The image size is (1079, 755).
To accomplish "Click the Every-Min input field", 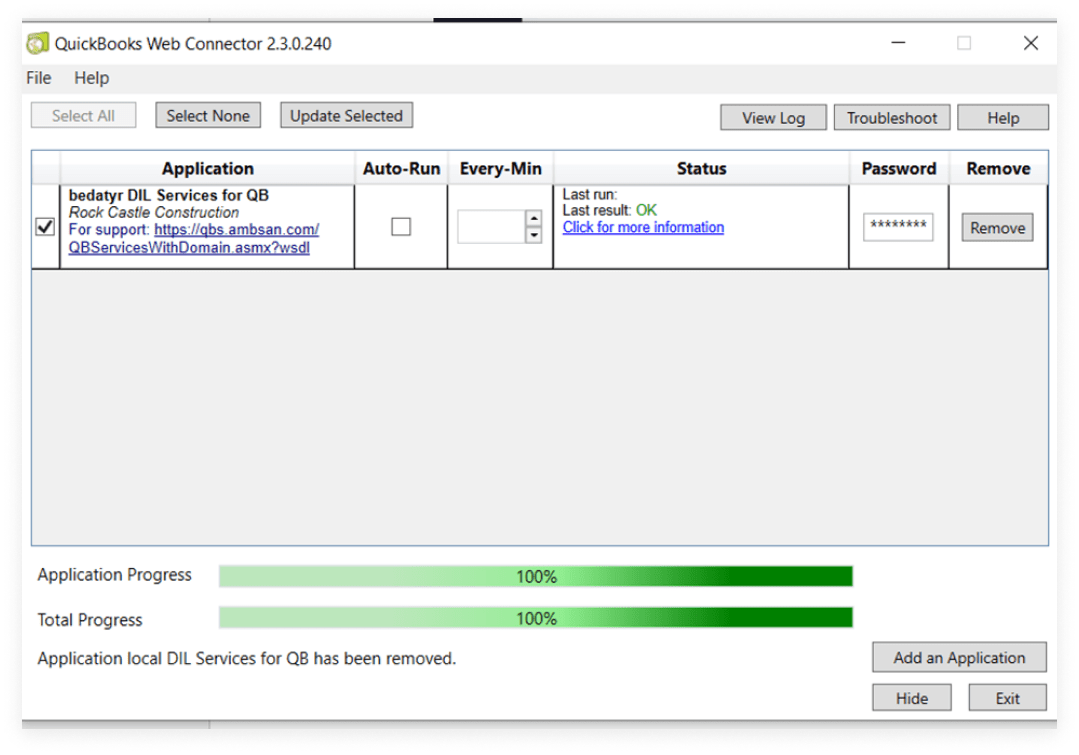I will (491, 226).
